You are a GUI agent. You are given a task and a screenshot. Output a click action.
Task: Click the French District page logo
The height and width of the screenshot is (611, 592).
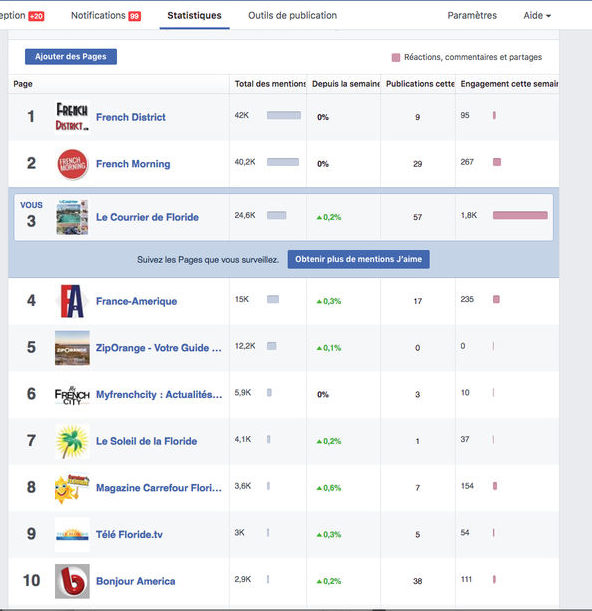(72, 117)
